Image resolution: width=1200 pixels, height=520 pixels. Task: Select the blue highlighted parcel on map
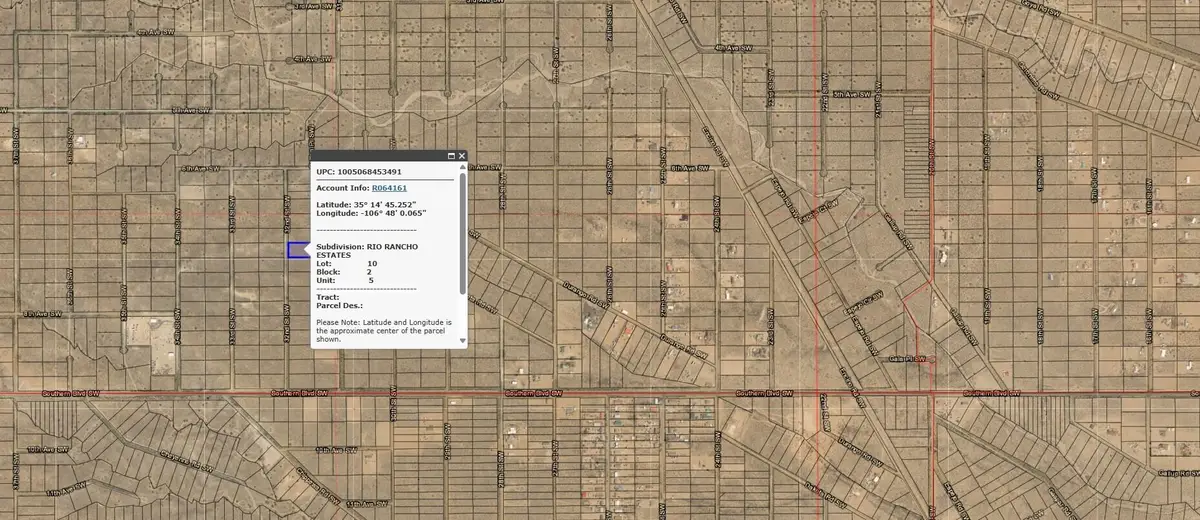click(297, 251)
